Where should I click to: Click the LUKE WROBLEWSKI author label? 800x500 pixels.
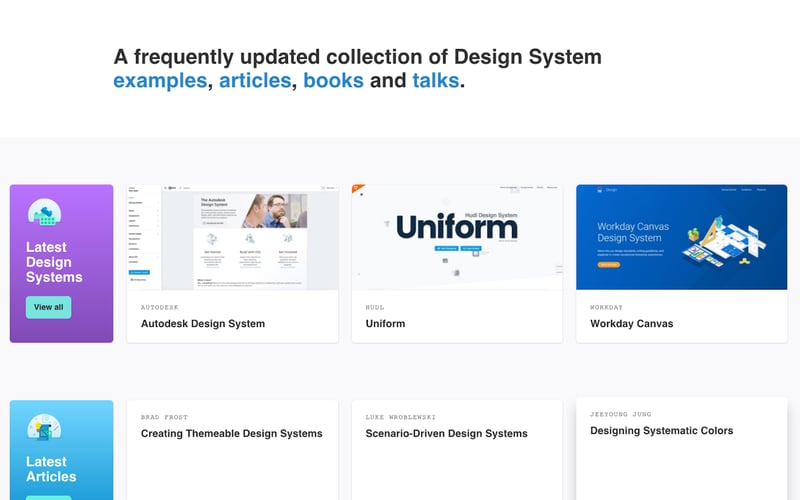pos(401,417)
